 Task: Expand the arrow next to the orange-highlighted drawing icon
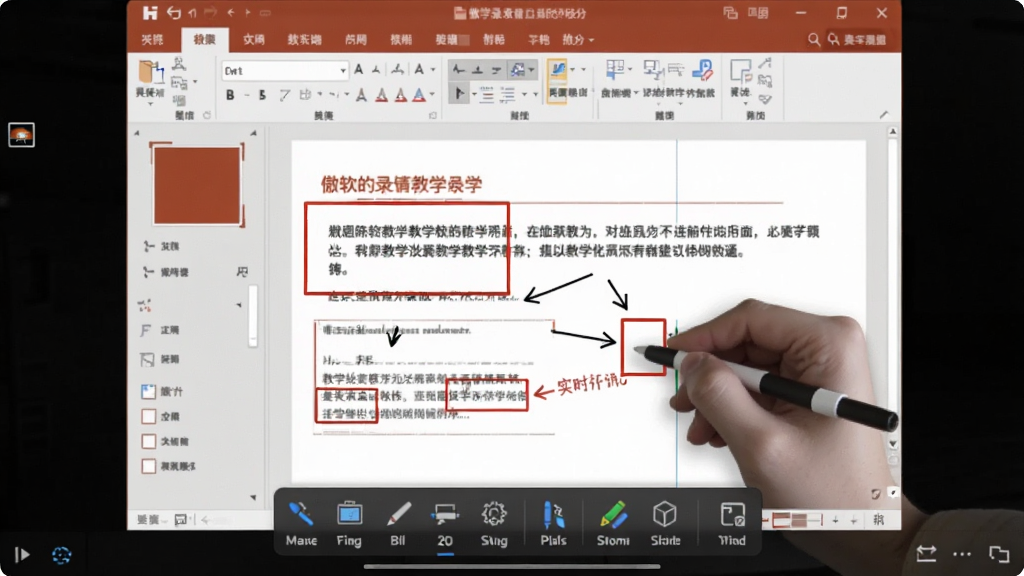tap(573, 69)
